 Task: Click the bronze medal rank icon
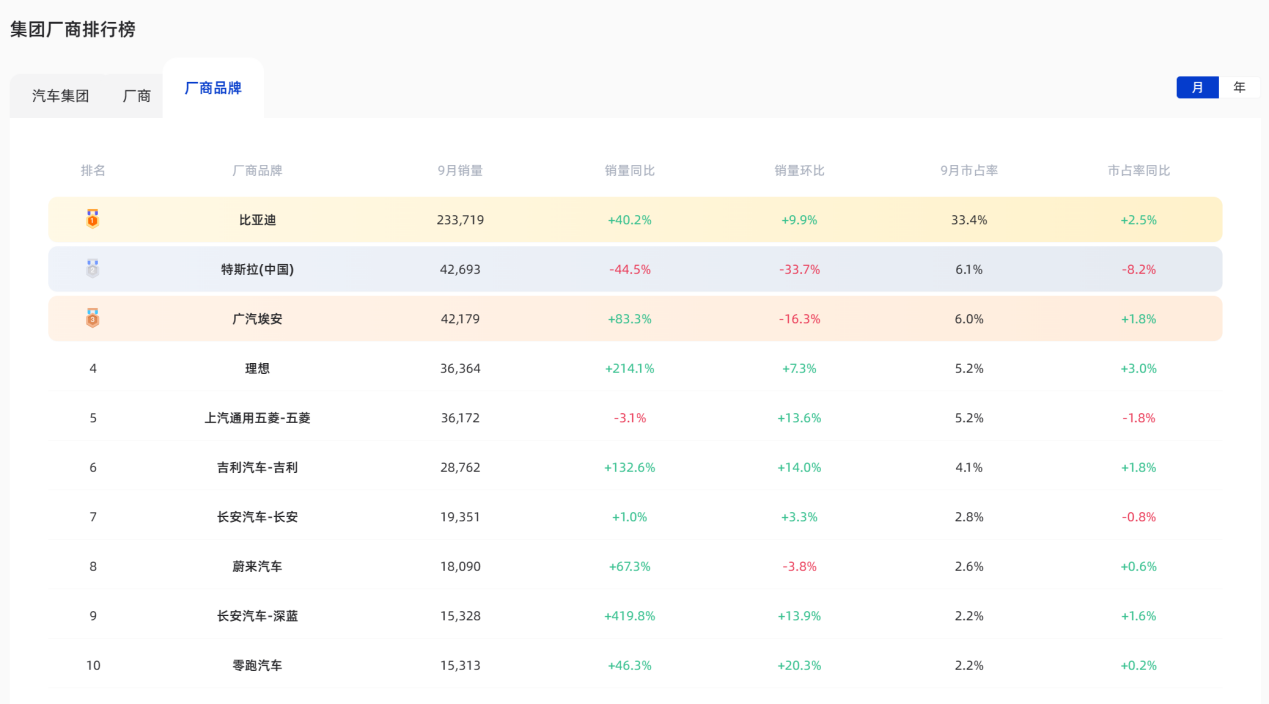(x=93, y=318)
